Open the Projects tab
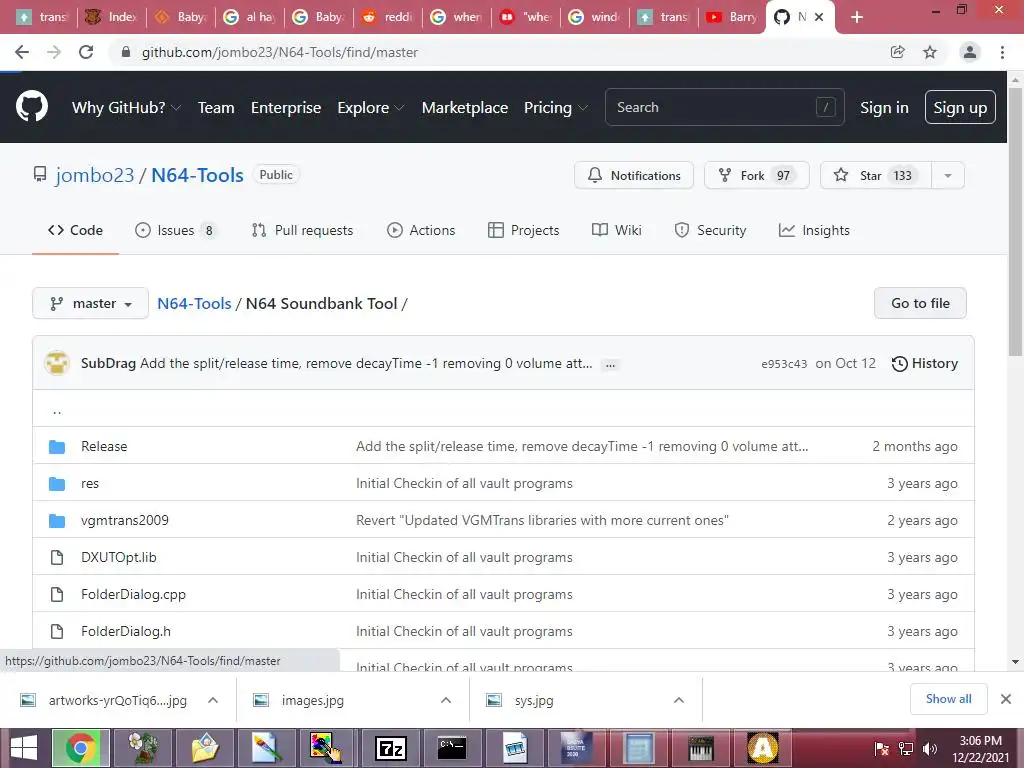This screenshot has height=768, width=1024. [x=524, y=231]
